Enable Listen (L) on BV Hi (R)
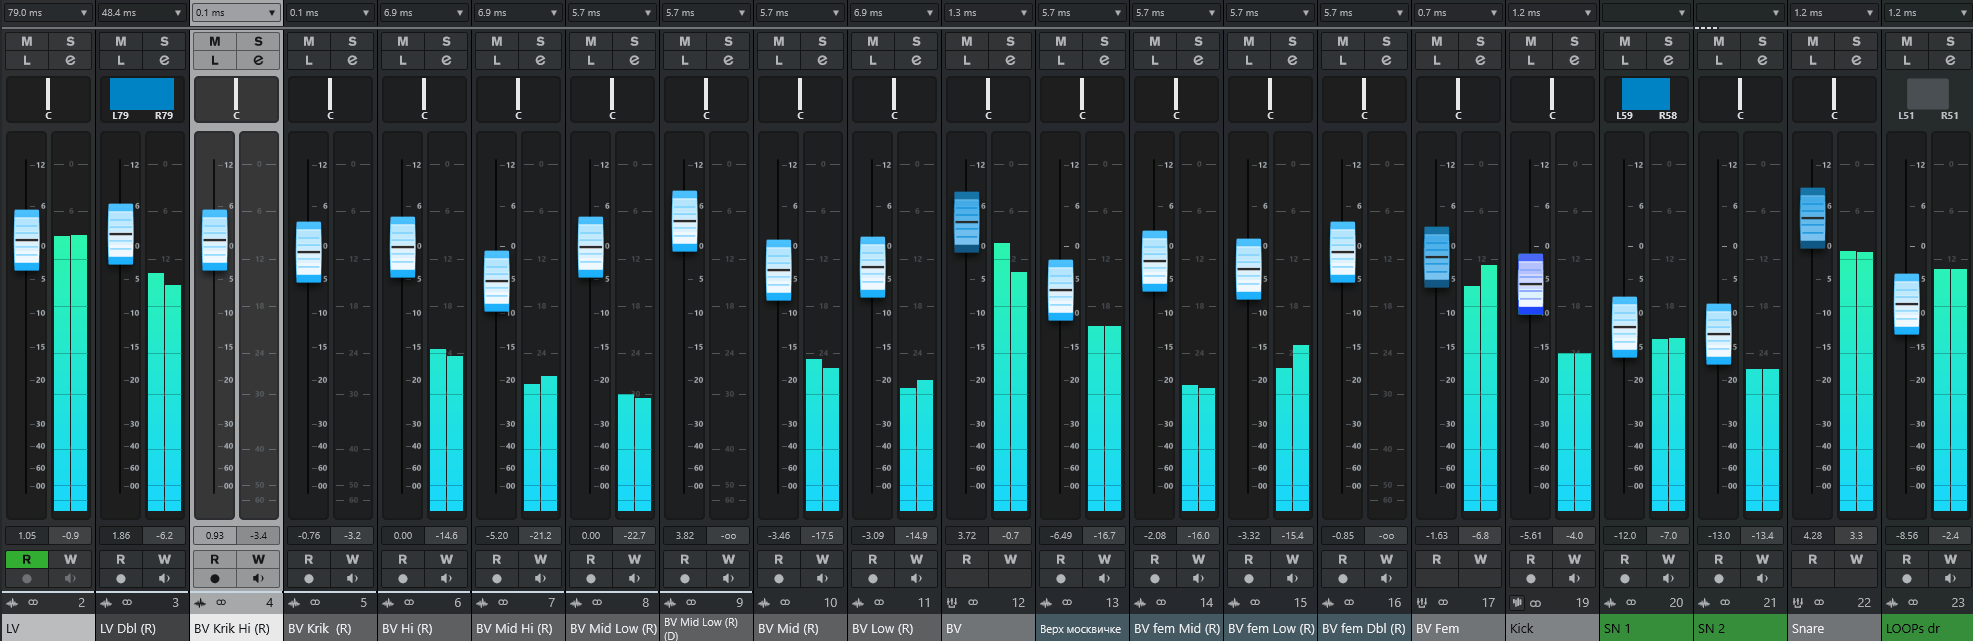The height and width of the screenshot is (641, 1973). tap(403, 60)
